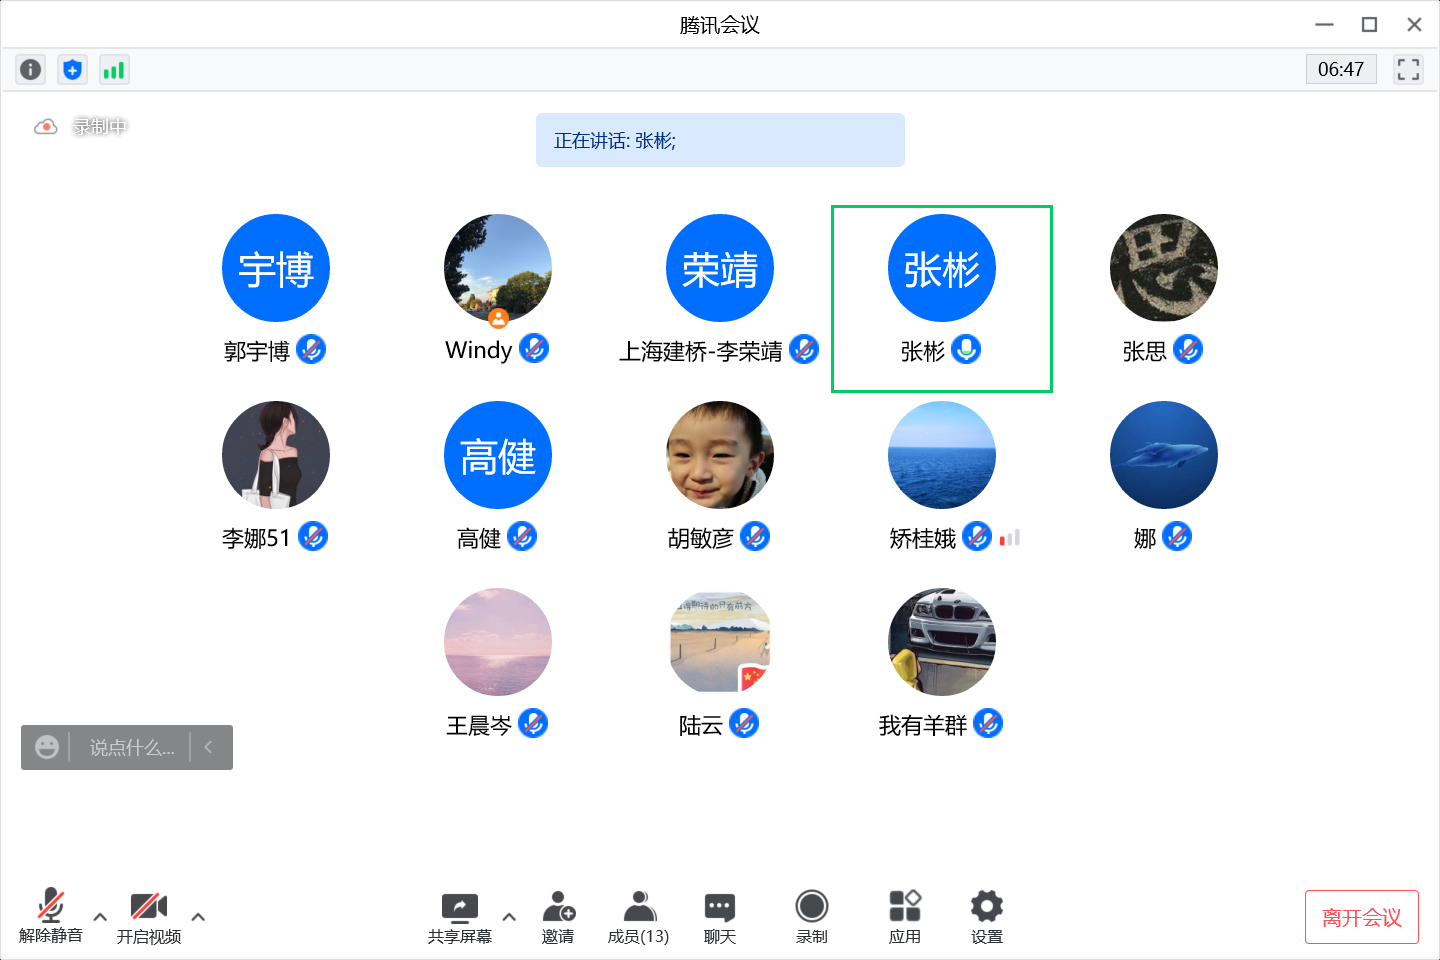Viewport: 1440px width, 960px height.
Task: Expand audio options arrow beside 解除静音
Action: [100, 916]
